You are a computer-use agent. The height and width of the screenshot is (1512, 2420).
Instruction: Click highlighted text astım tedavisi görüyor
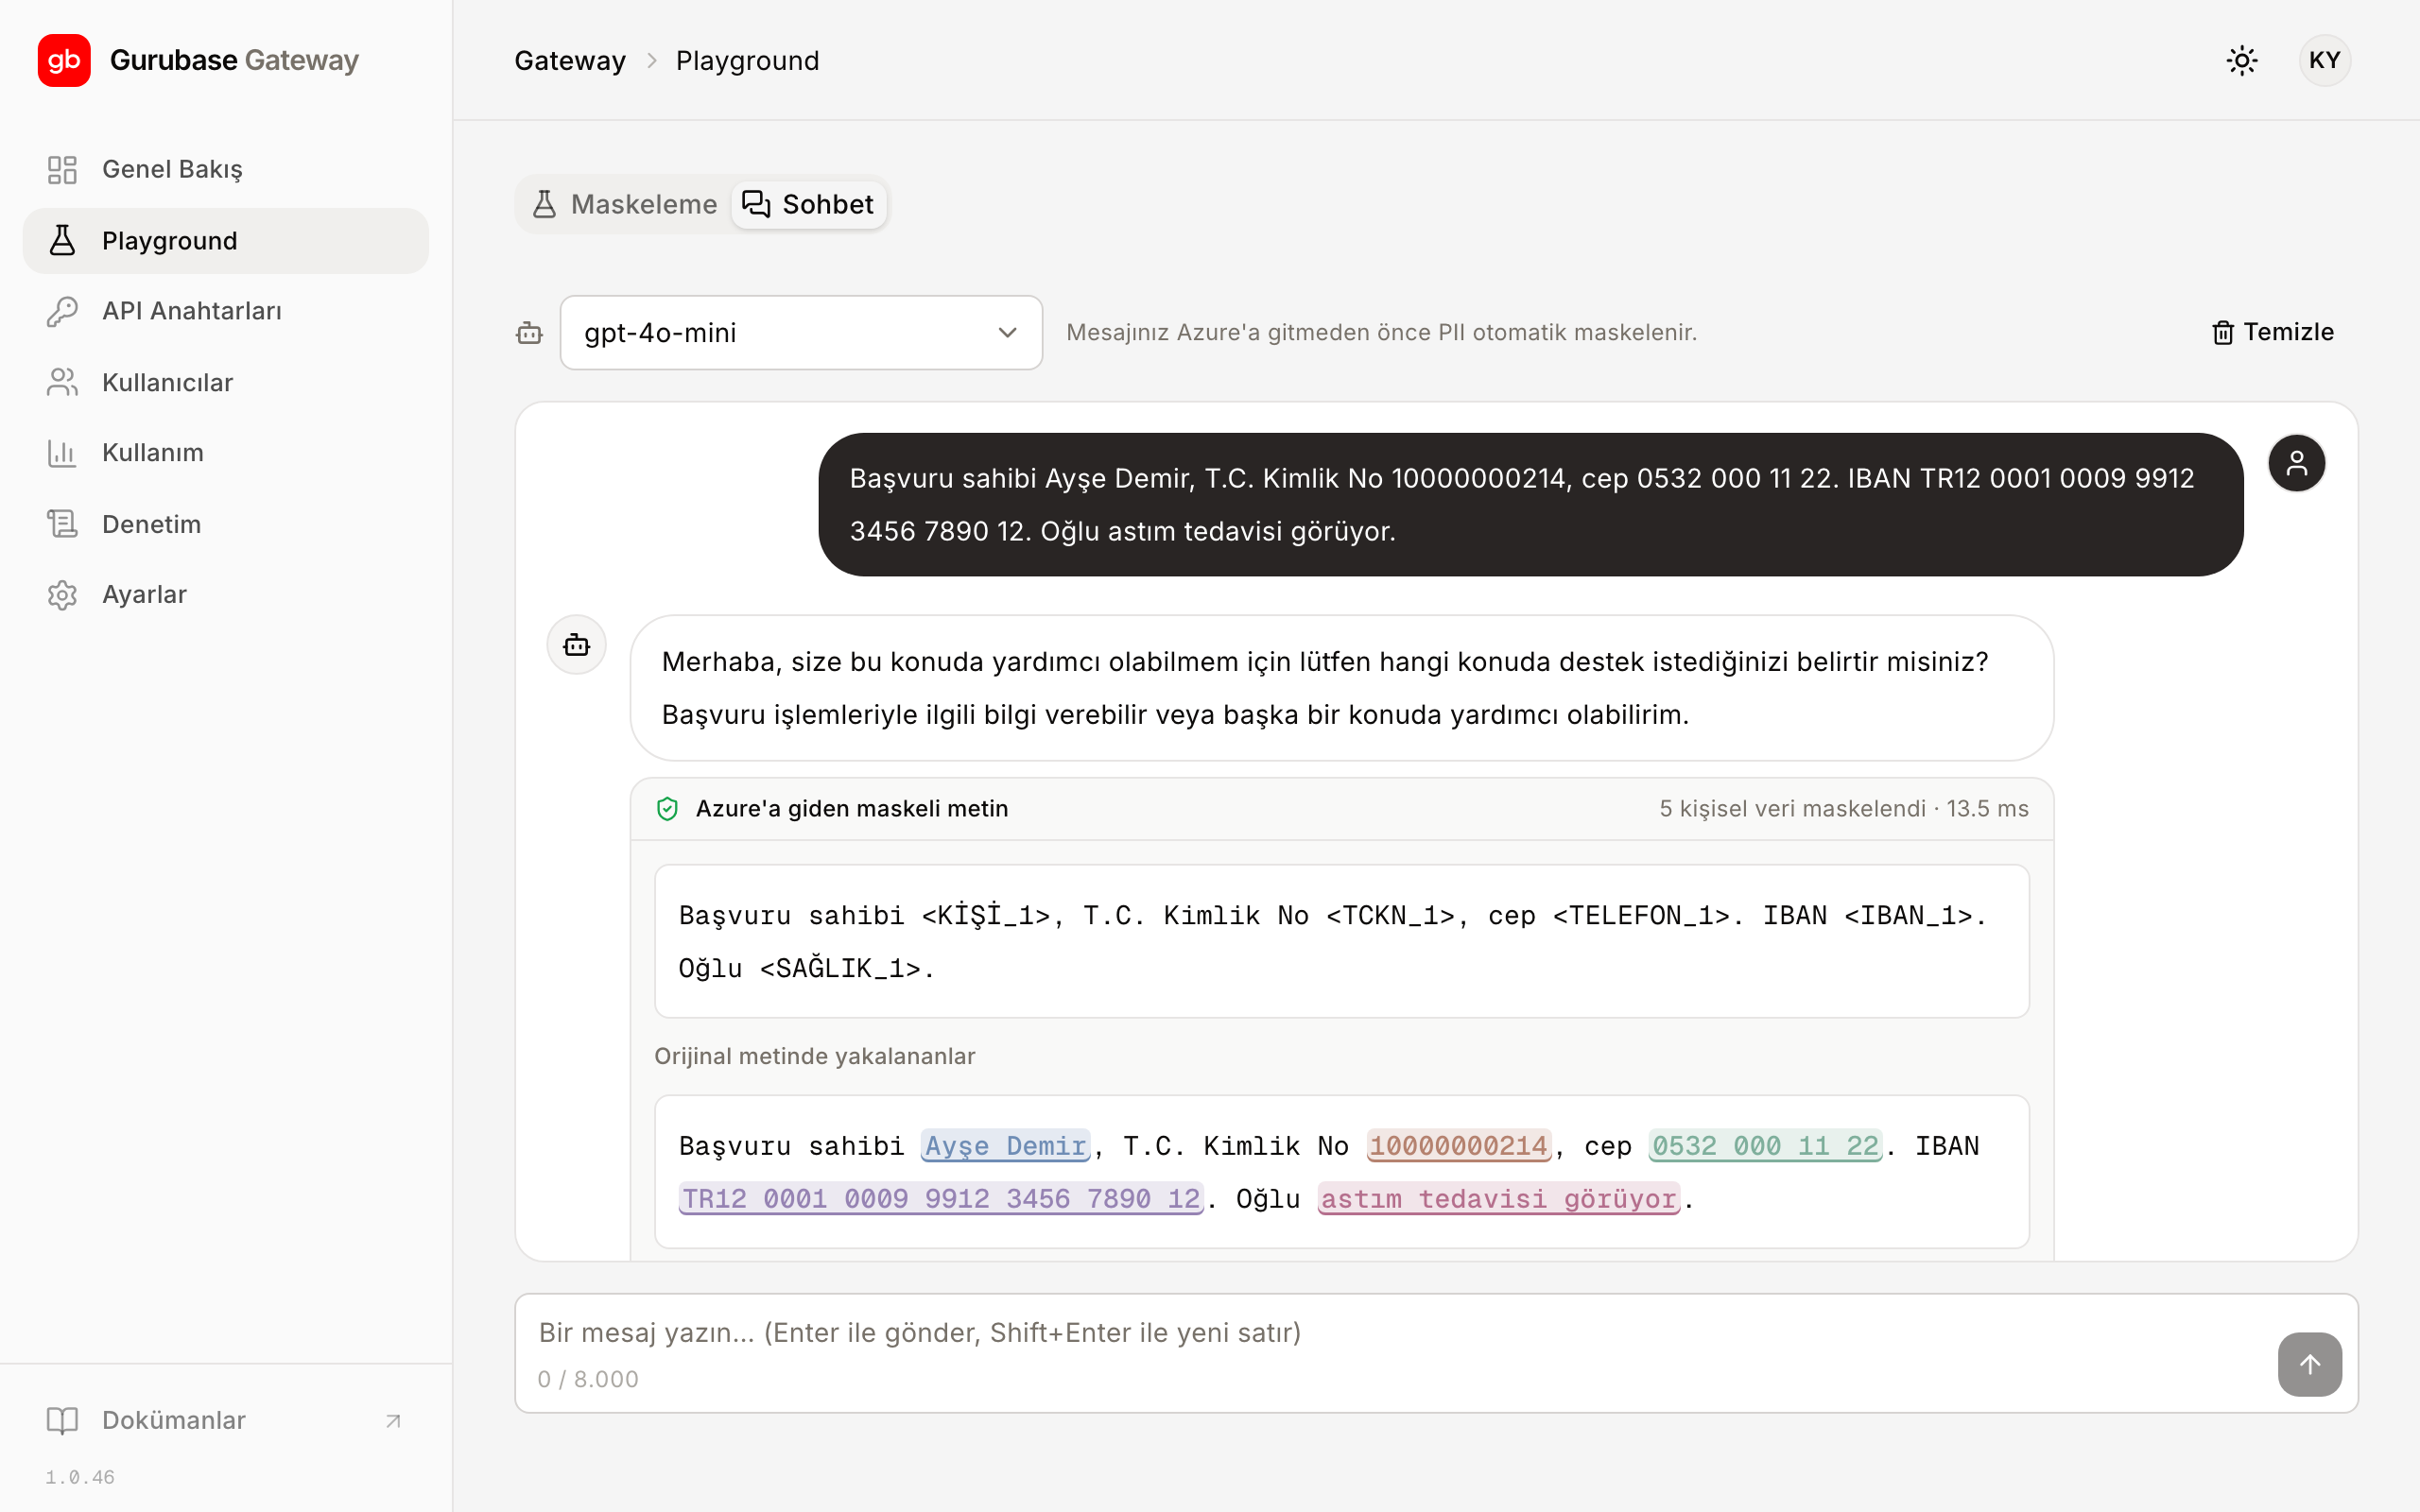pyautogui.click(x=1498, y=1199)
